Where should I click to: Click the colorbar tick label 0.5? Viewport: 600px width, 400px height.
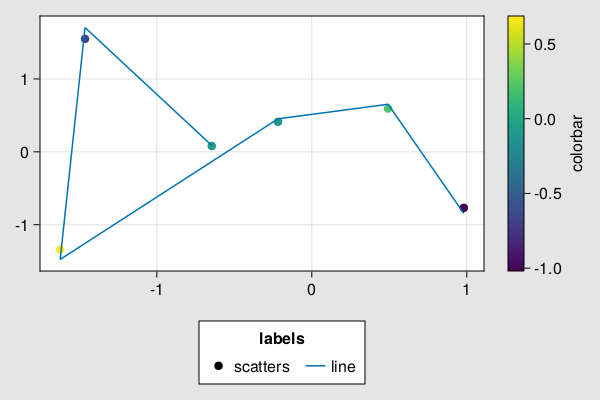pos(545,45)
